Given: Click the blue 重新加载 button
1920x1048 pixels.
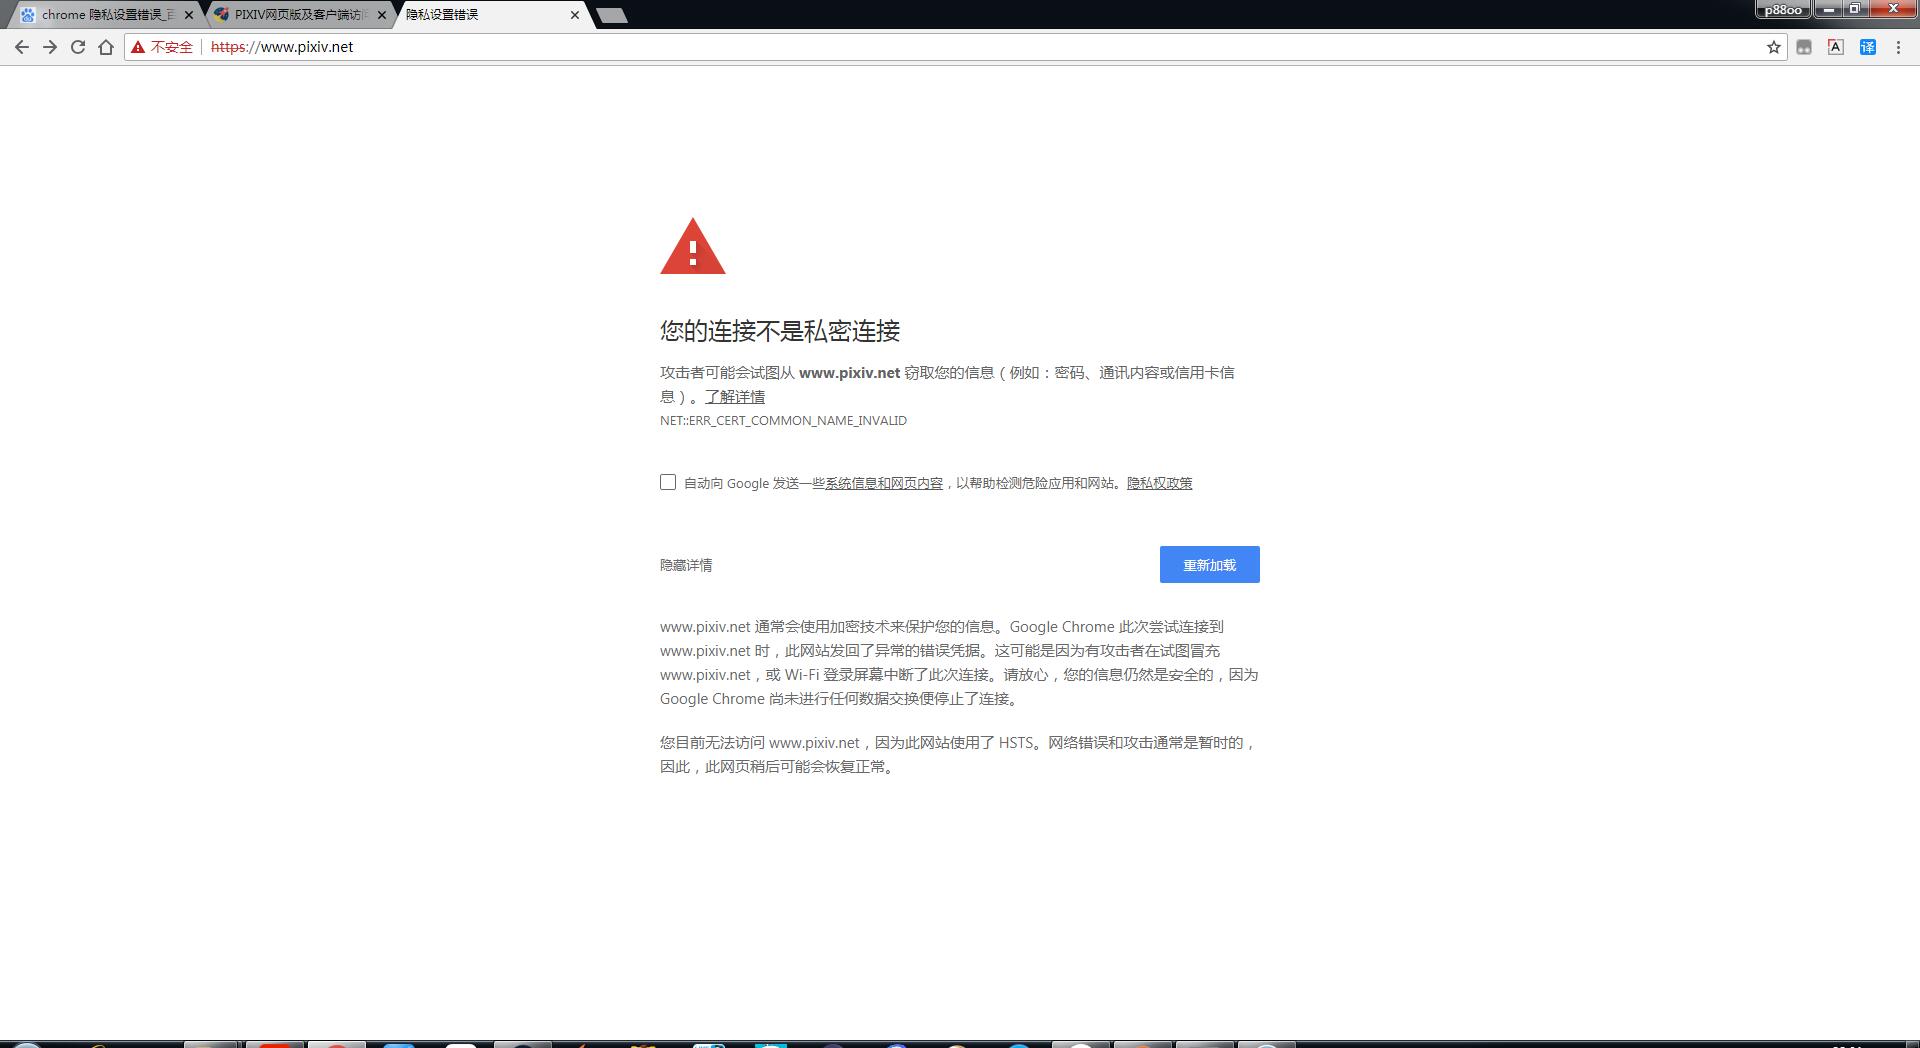Looking at the screenshot, I should coord(1210,564).
